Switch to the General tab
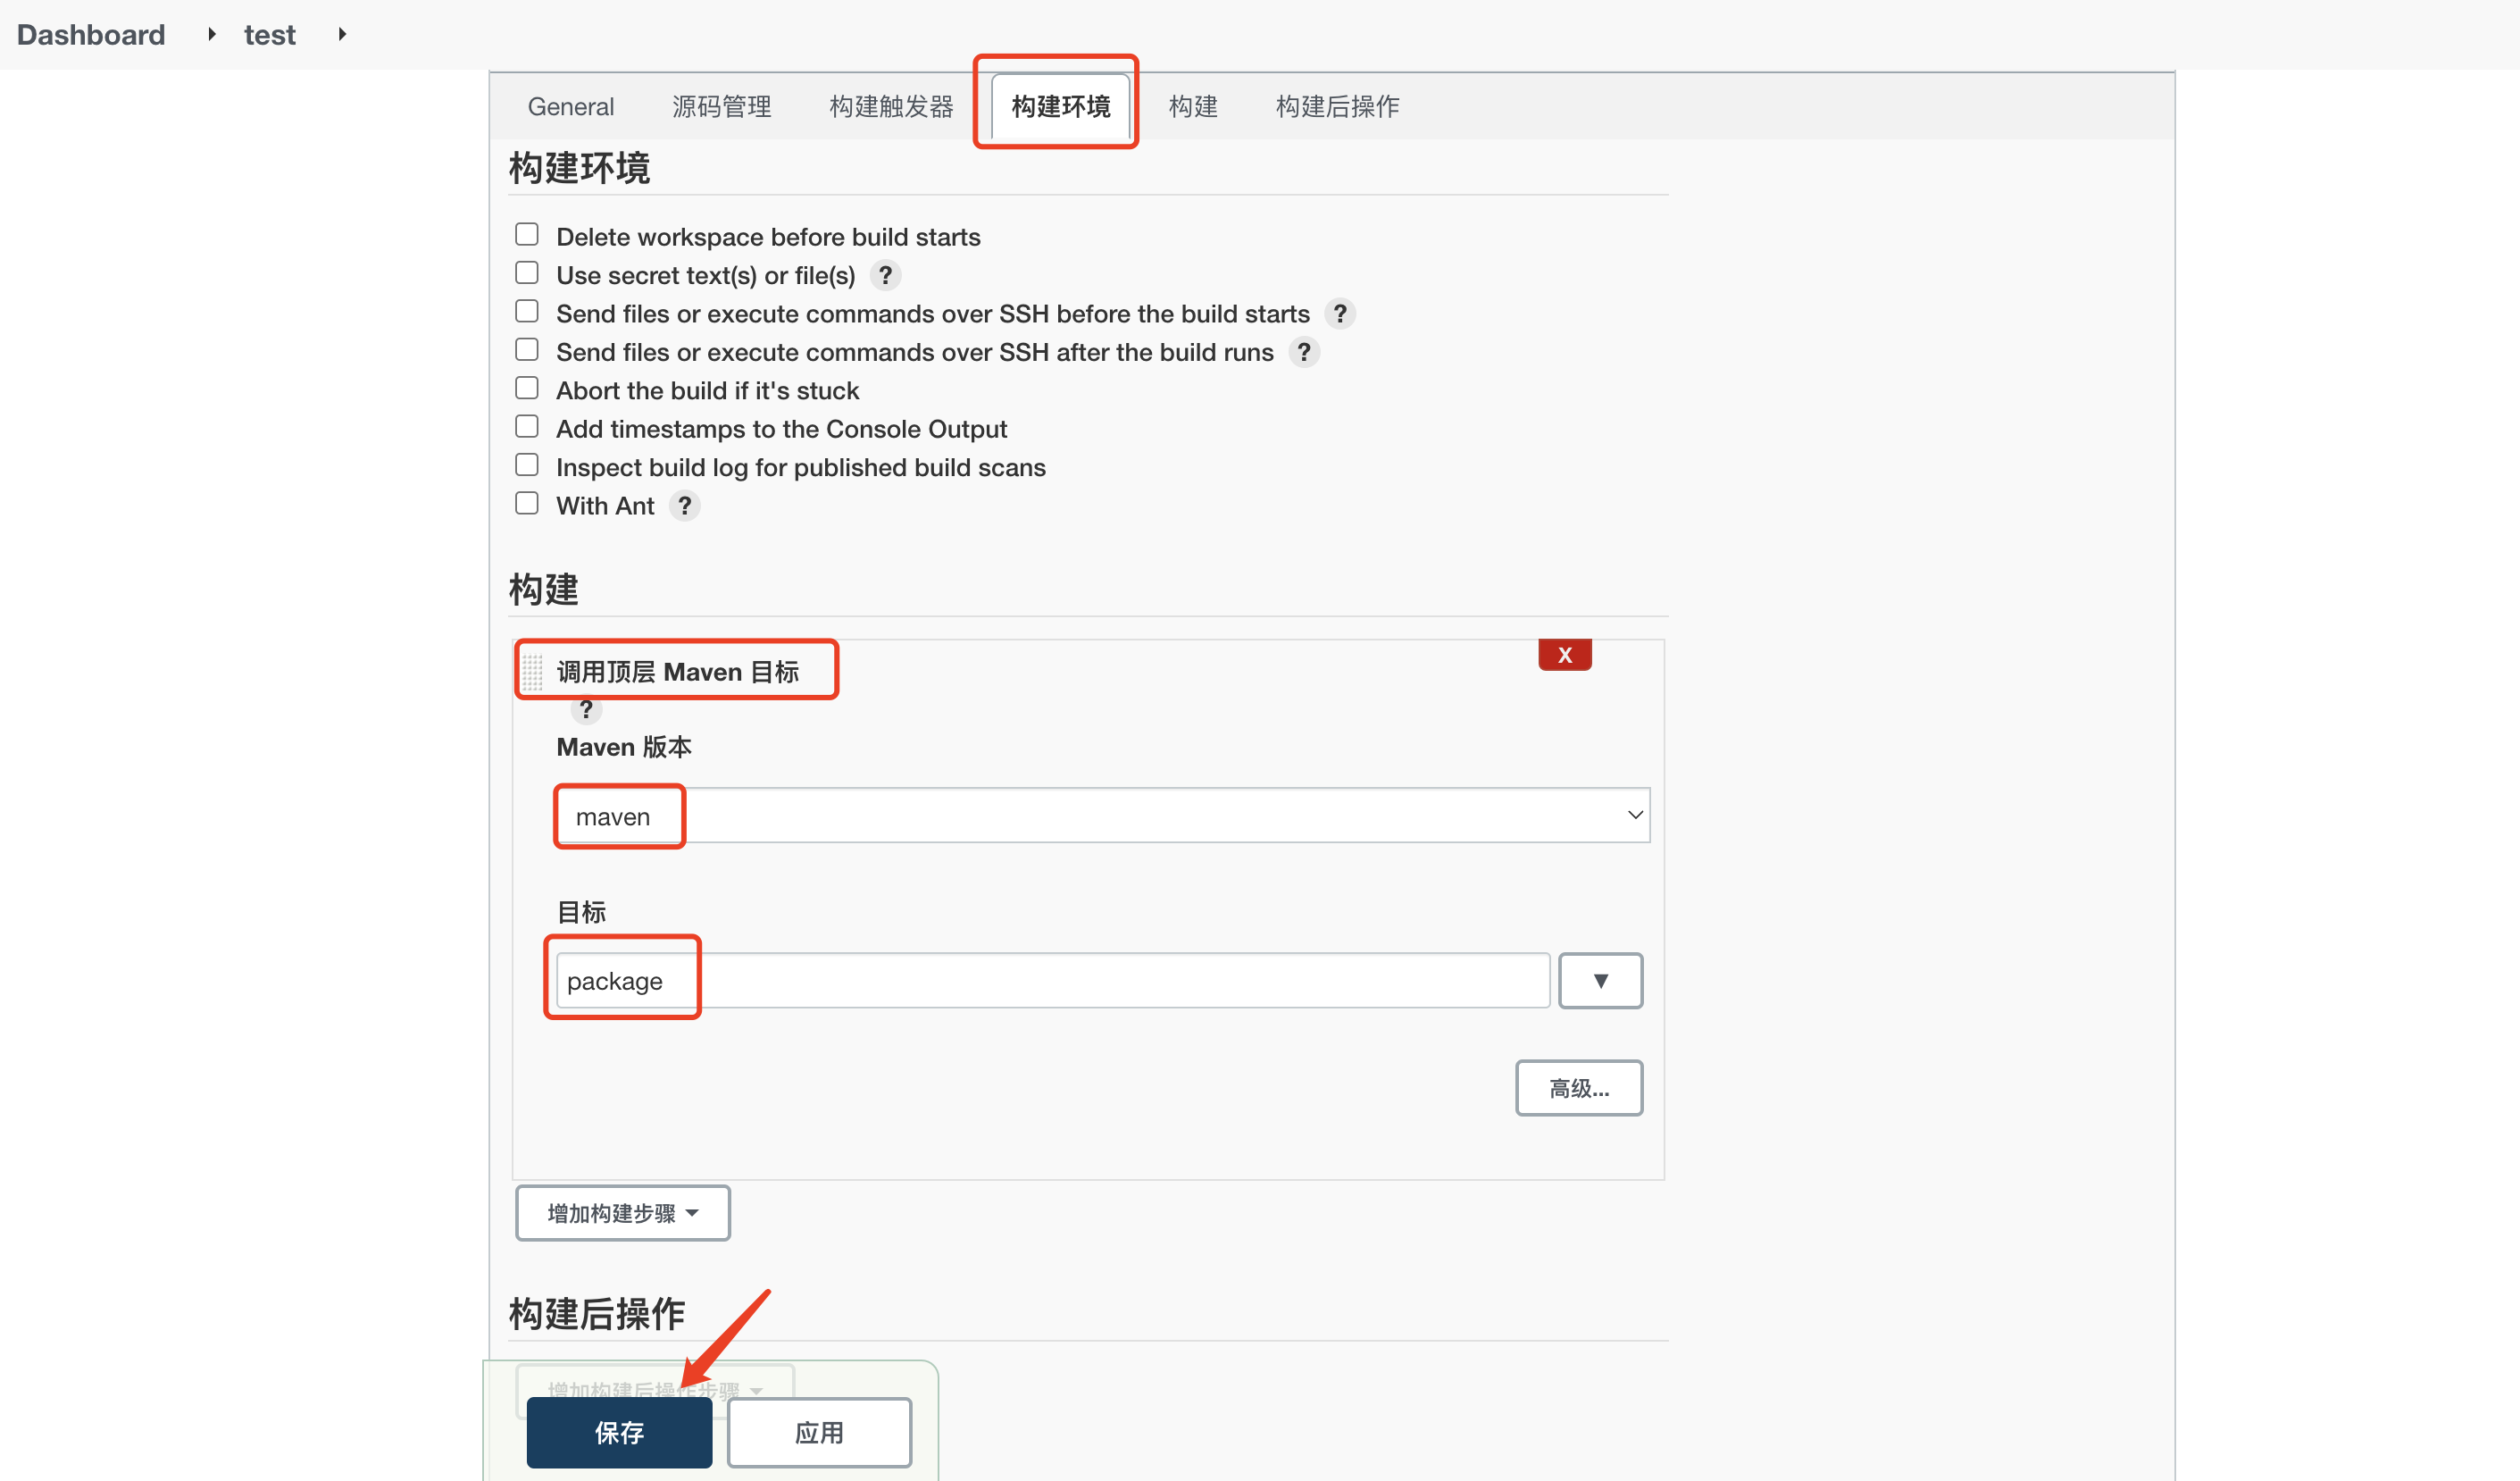2520x1481 pixels. 571,106
